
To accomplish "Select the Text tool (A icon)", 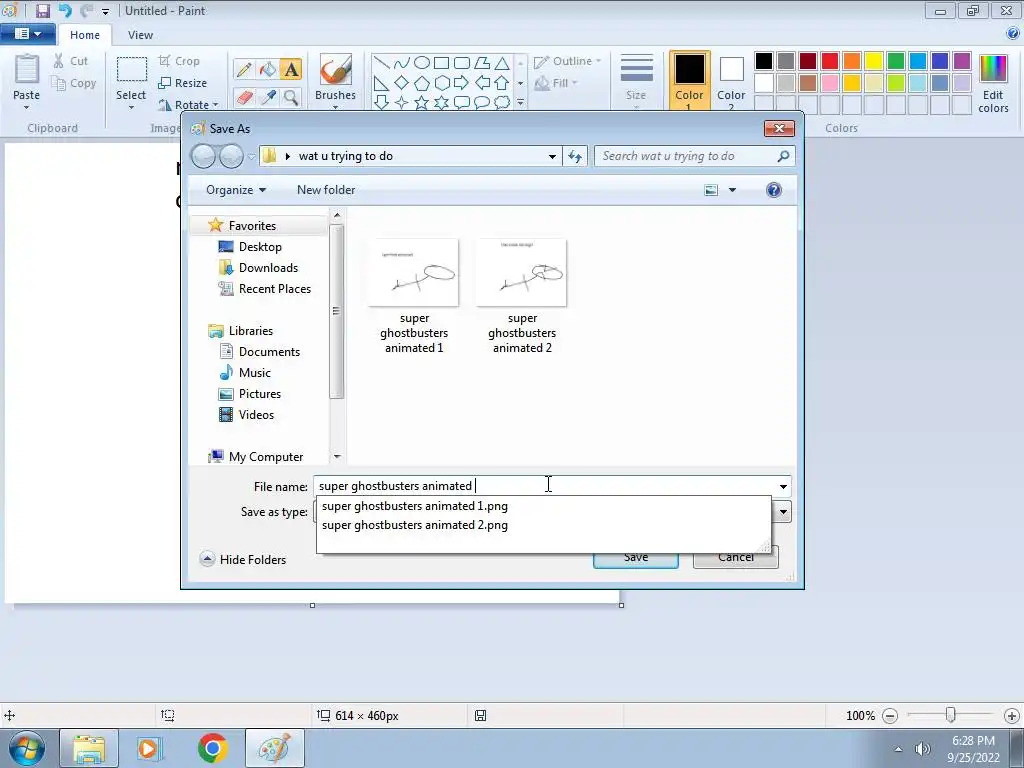I will 291,69.
